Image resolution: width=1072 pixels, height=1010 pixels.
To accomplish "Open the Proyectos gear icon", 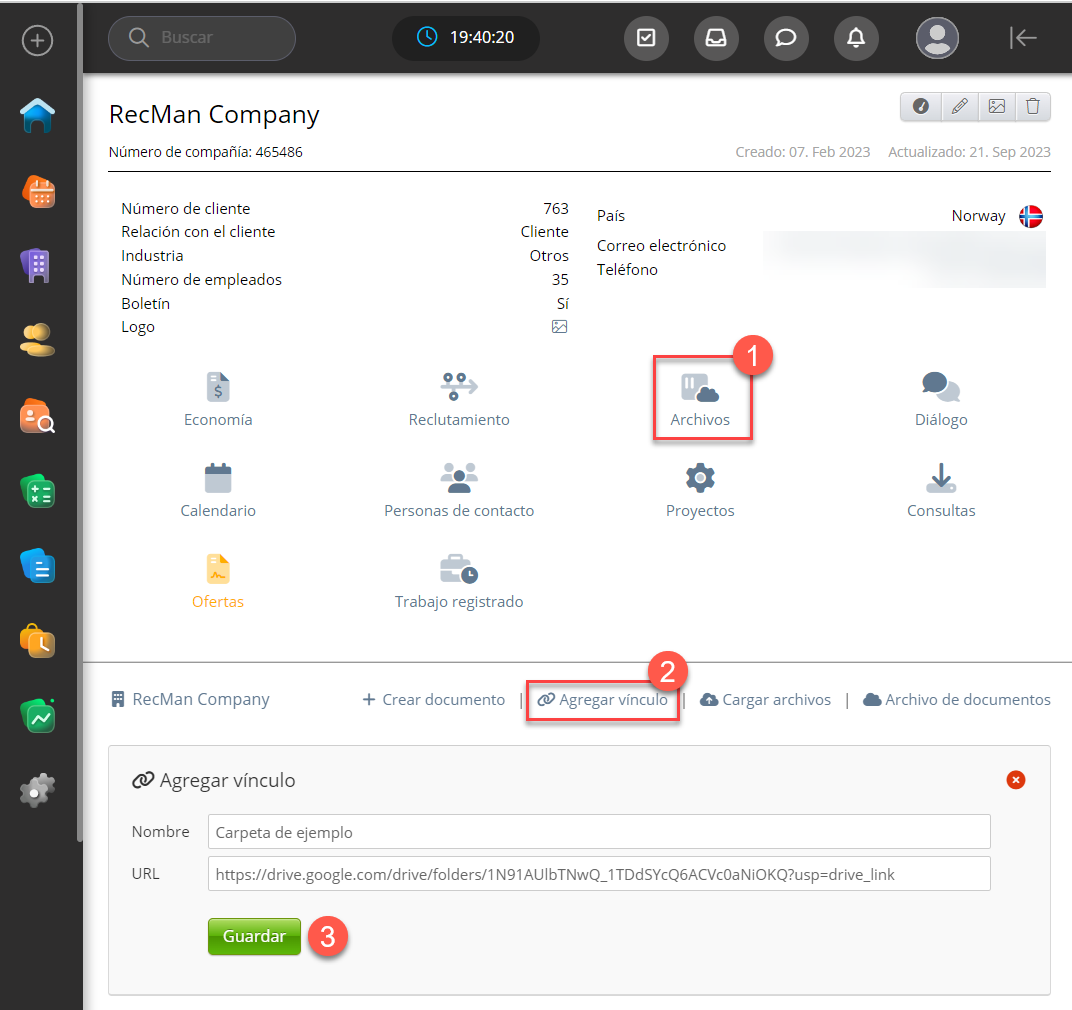I will [x=700, y=479].
